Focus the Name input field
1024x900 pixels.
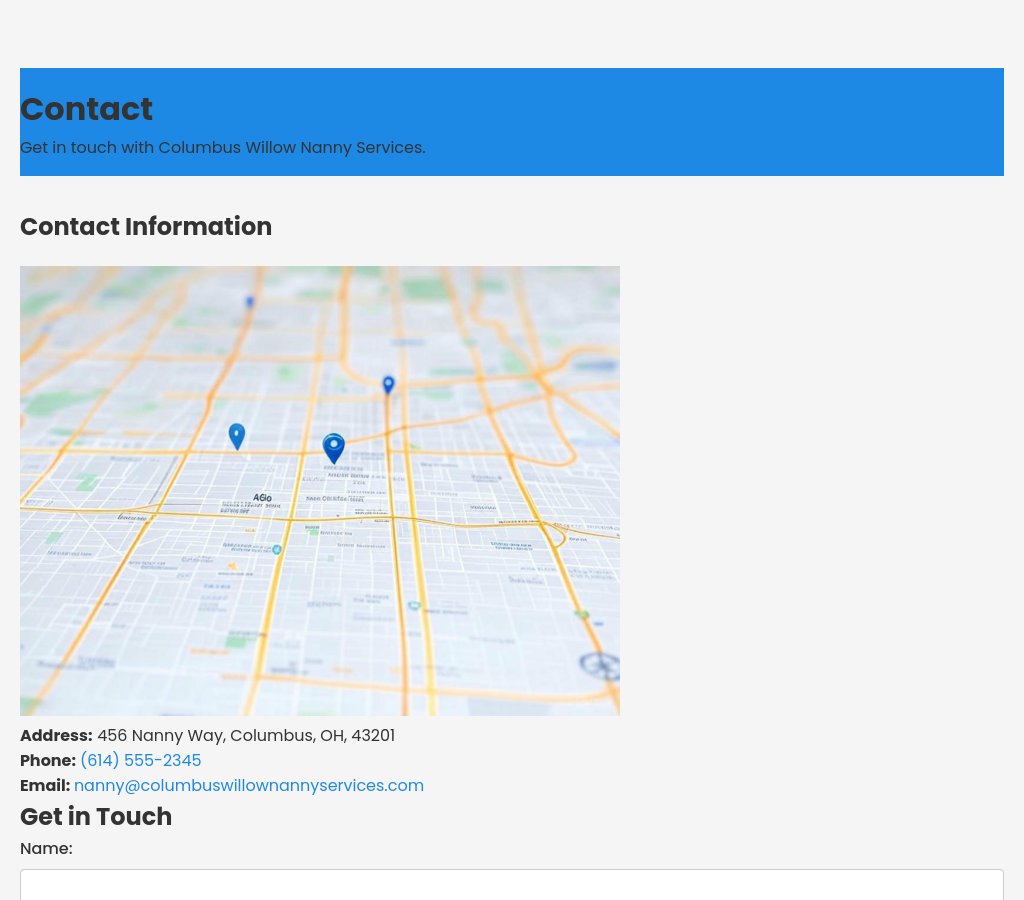pos(512,885)
